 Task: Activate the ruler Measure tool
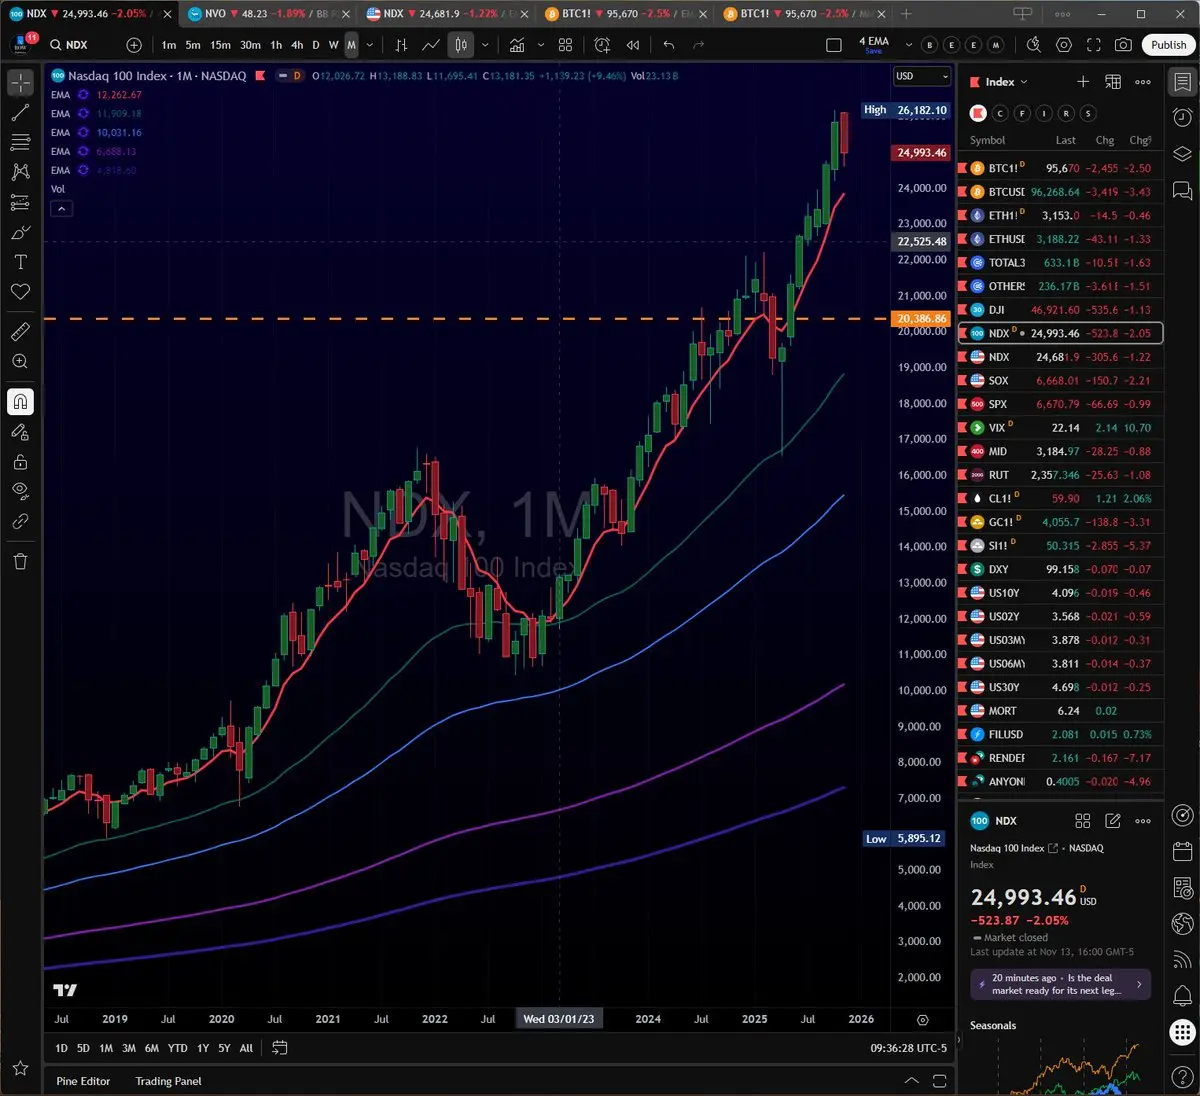click(20, 332)
